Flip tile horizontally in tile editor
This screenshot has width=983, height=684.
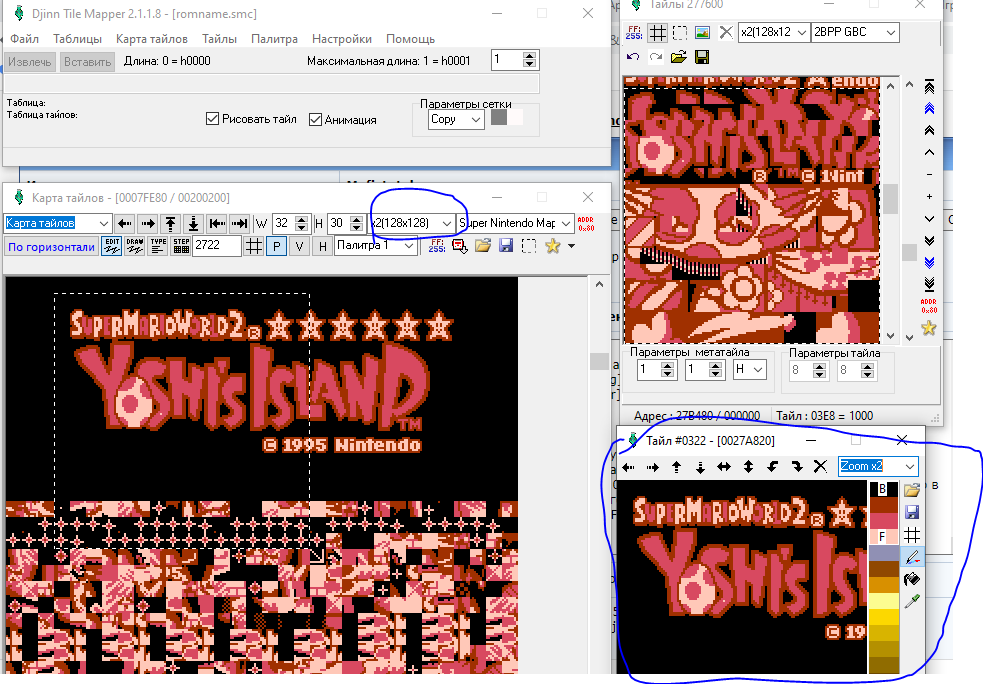pos(724,466)
